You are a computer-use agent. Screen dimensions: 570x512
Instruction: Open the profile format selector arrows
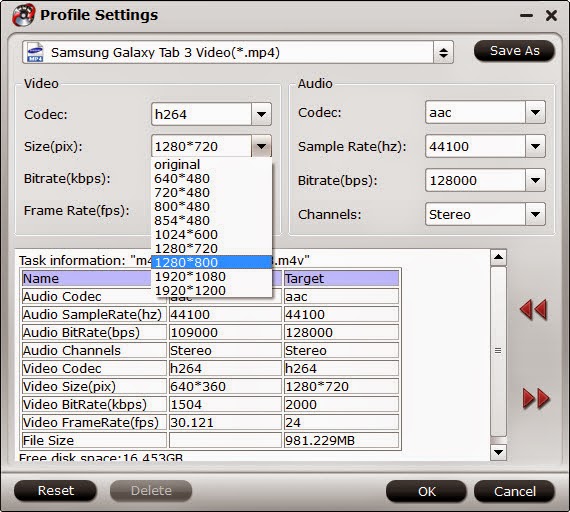(x=443, y=53)
